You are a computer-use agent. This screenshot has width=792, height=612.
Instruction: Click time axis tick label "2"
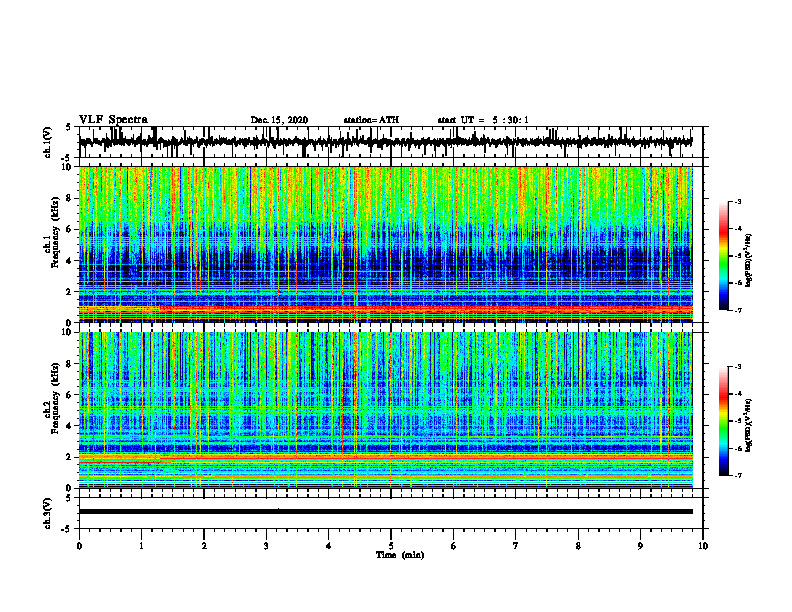coord(204,546)
